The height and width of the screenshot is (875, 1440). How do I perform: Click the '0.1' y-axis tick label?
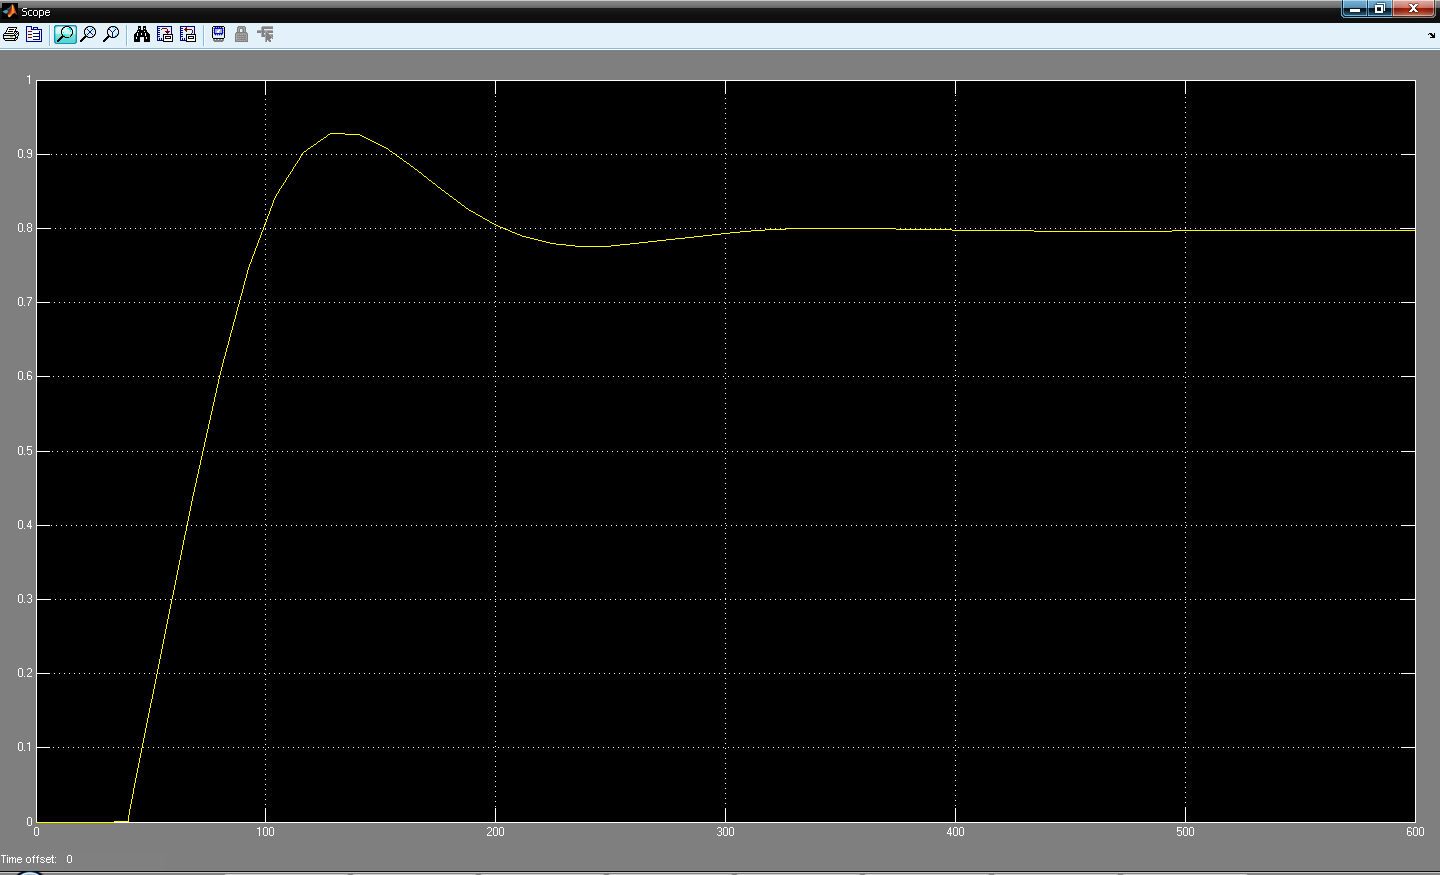click(25, 747)
